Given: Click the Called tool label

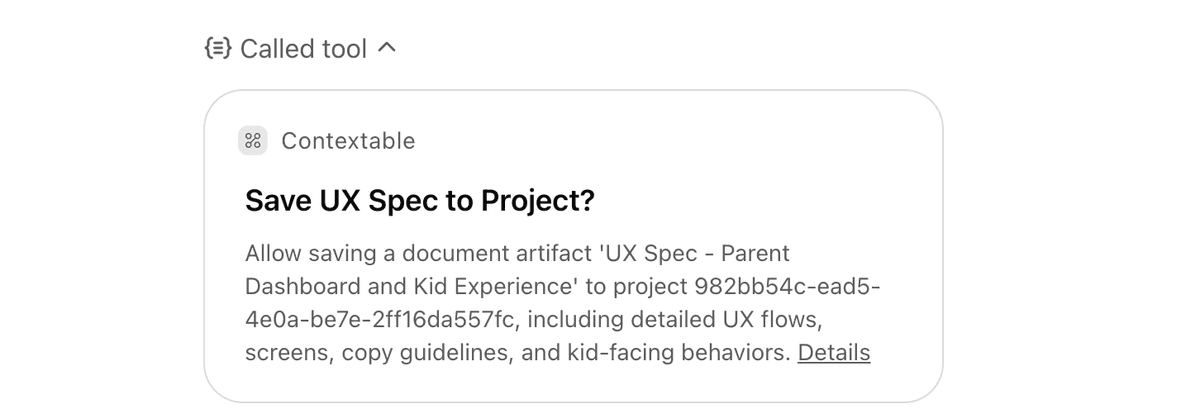Looking at the screenshot, I should coord(303,48).
